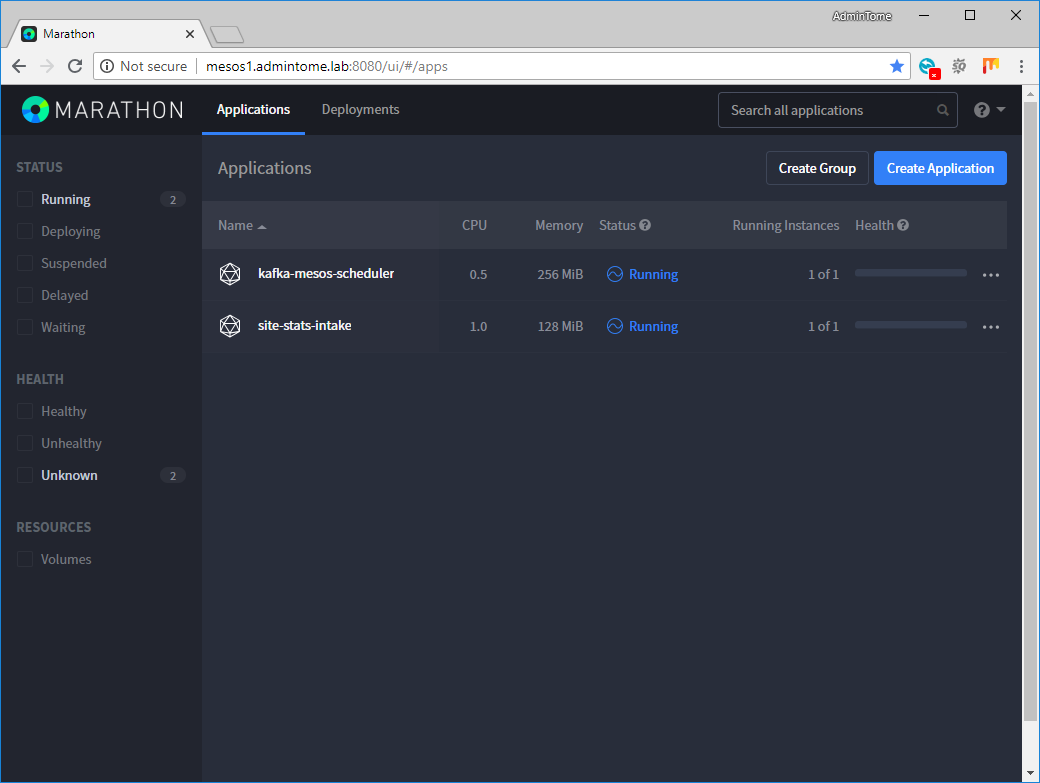
Task: Check the Healthy health filter
Action: point(24,411)
